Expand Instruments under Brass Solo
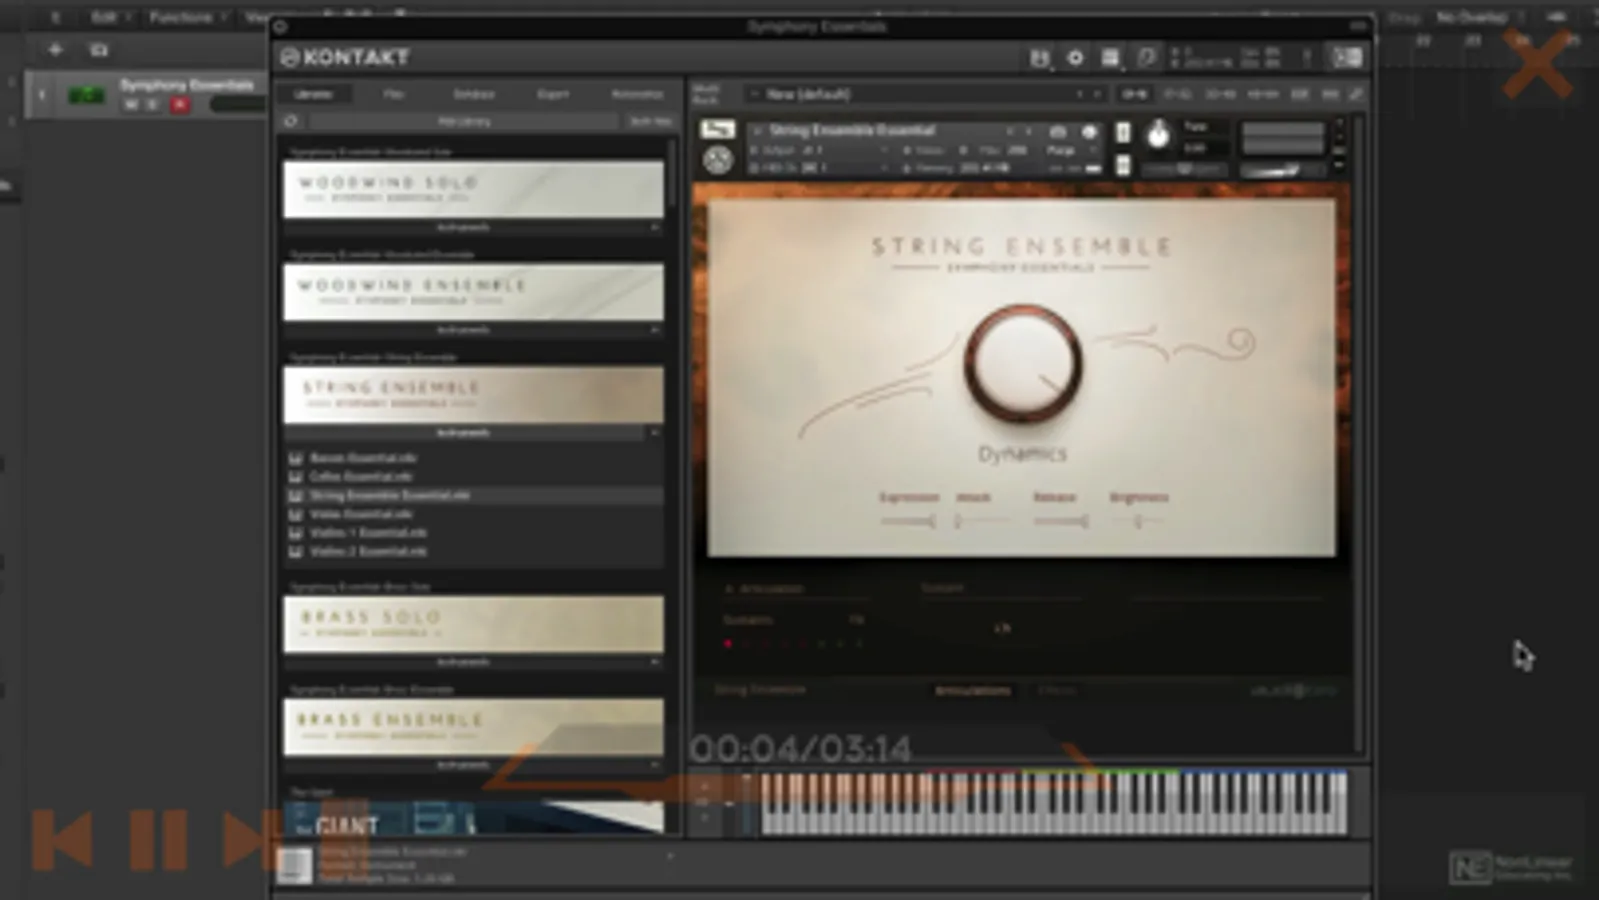This screenshot has width=1599, height=900. (x=473, y=662)
